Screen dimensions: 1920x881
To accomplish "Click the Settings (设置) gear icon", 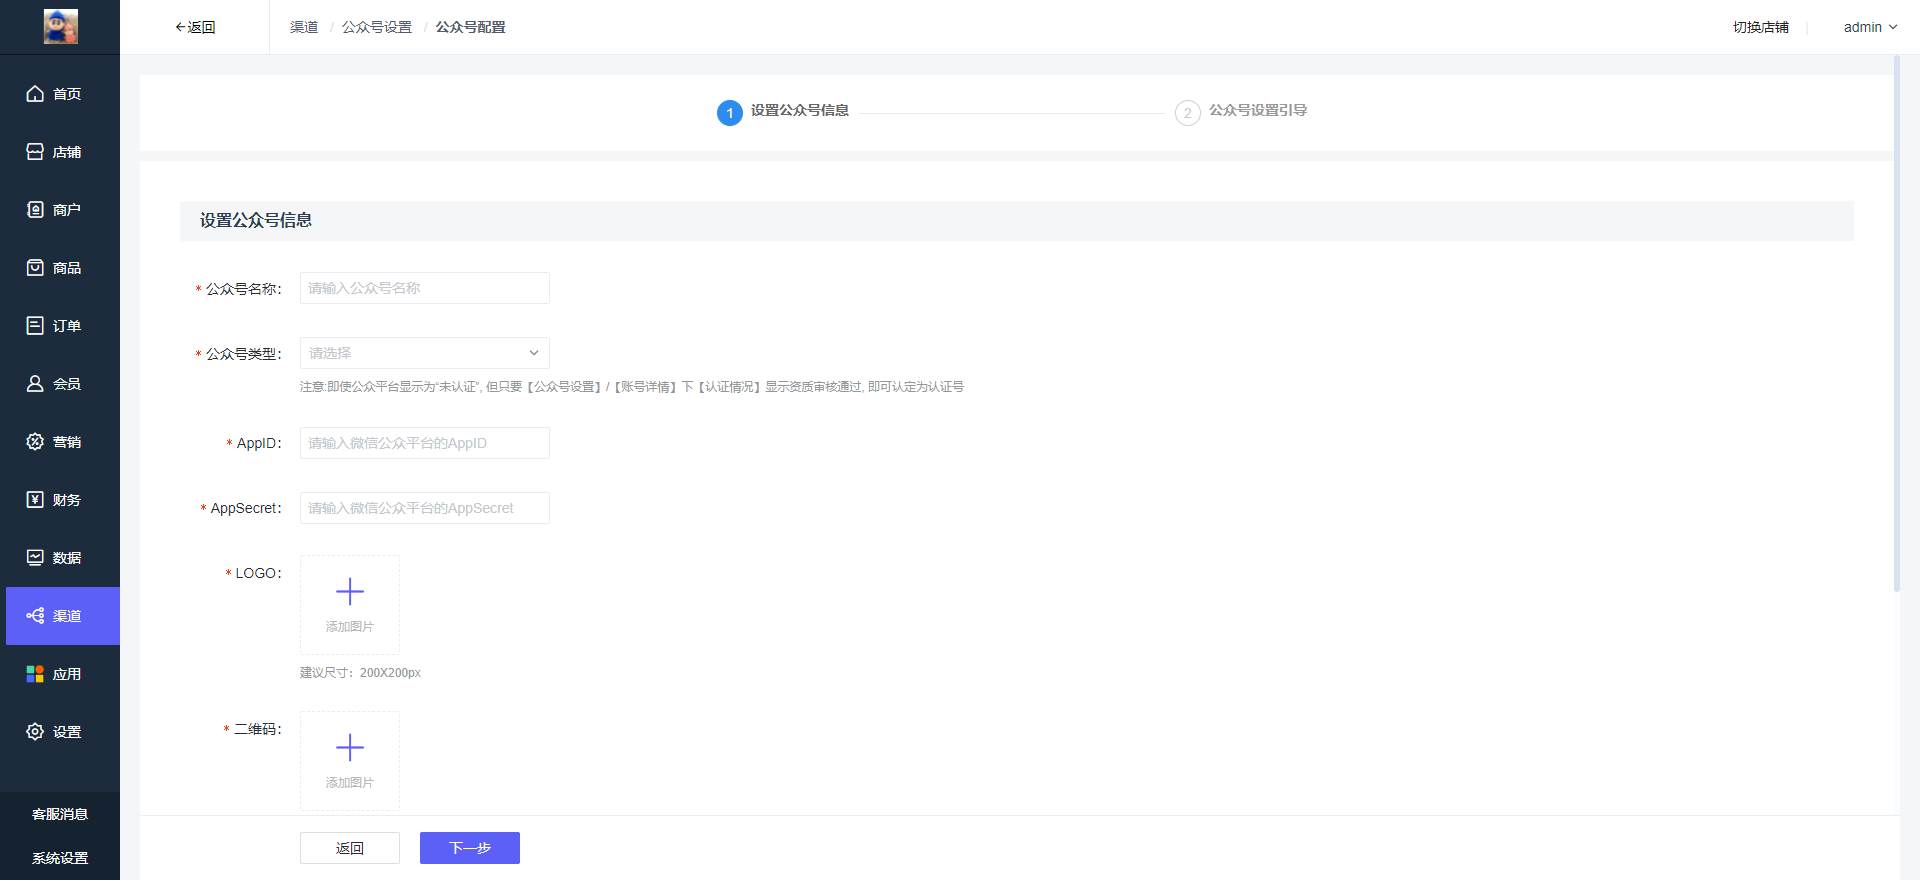I will (35, 732).
